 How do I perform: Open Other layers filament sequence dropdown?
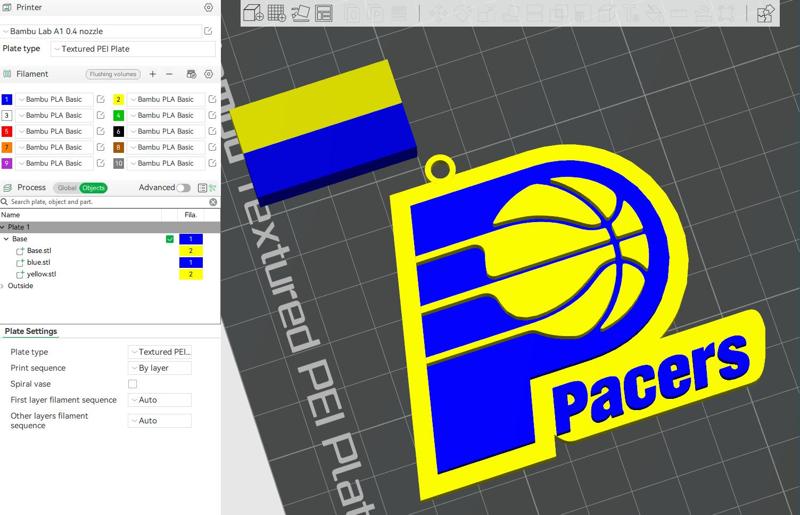160,421
